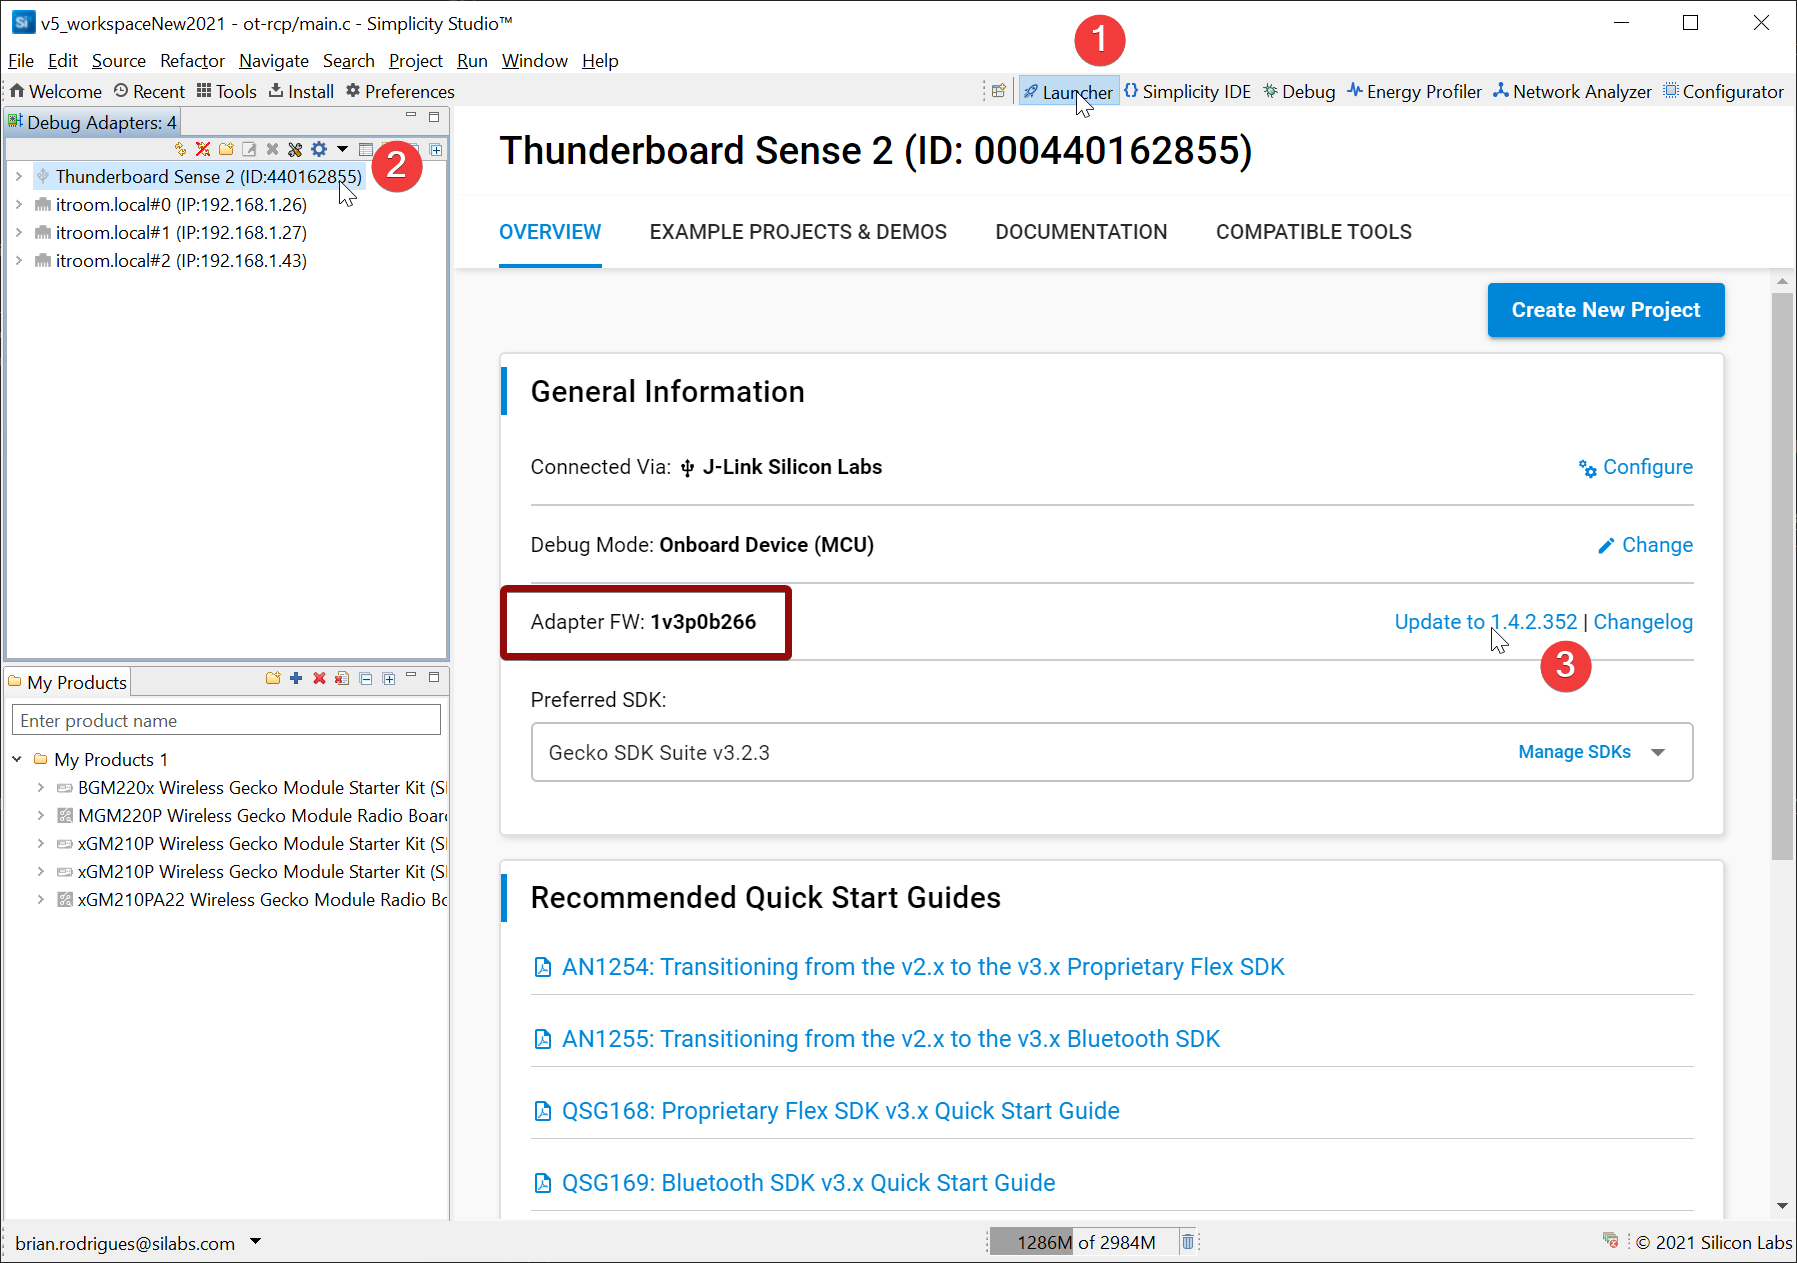Maximize the My Products panel

[434, 677]
